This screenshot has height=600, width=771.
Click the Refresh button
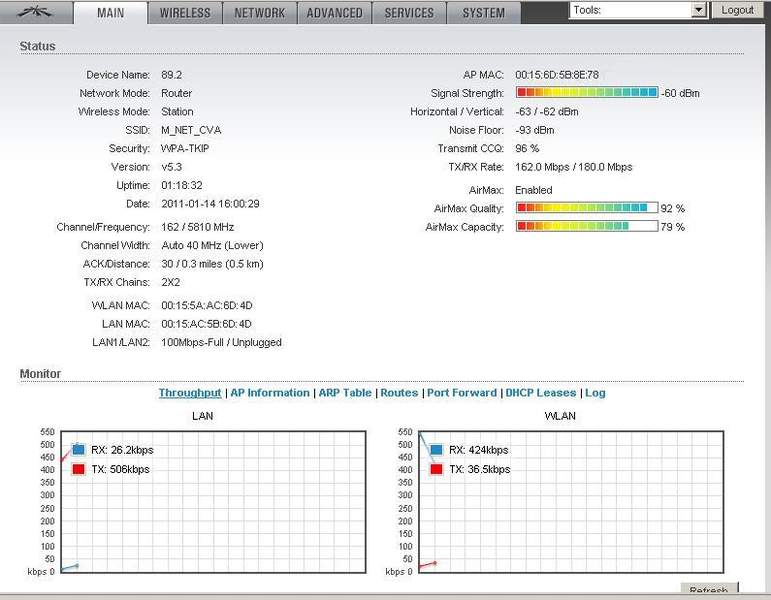[710, 589]
